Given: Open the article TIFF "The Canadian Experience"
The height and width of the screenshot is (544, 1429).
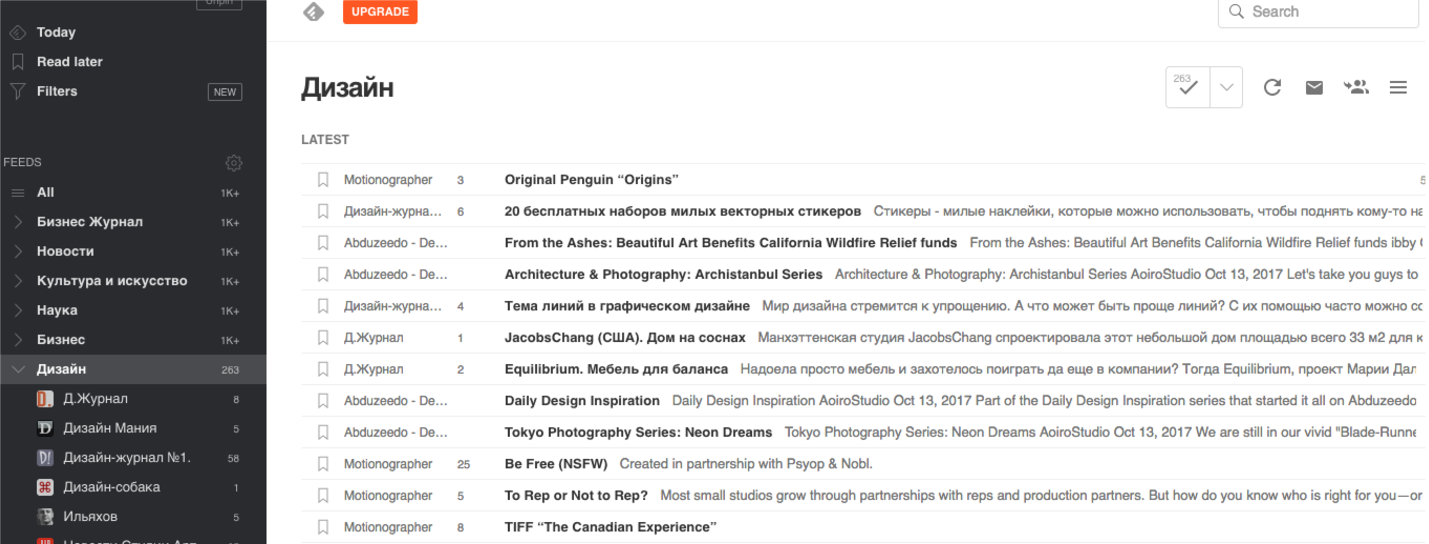Looking at the screenshot, I should pyautogui.click(x=611, y=527).
